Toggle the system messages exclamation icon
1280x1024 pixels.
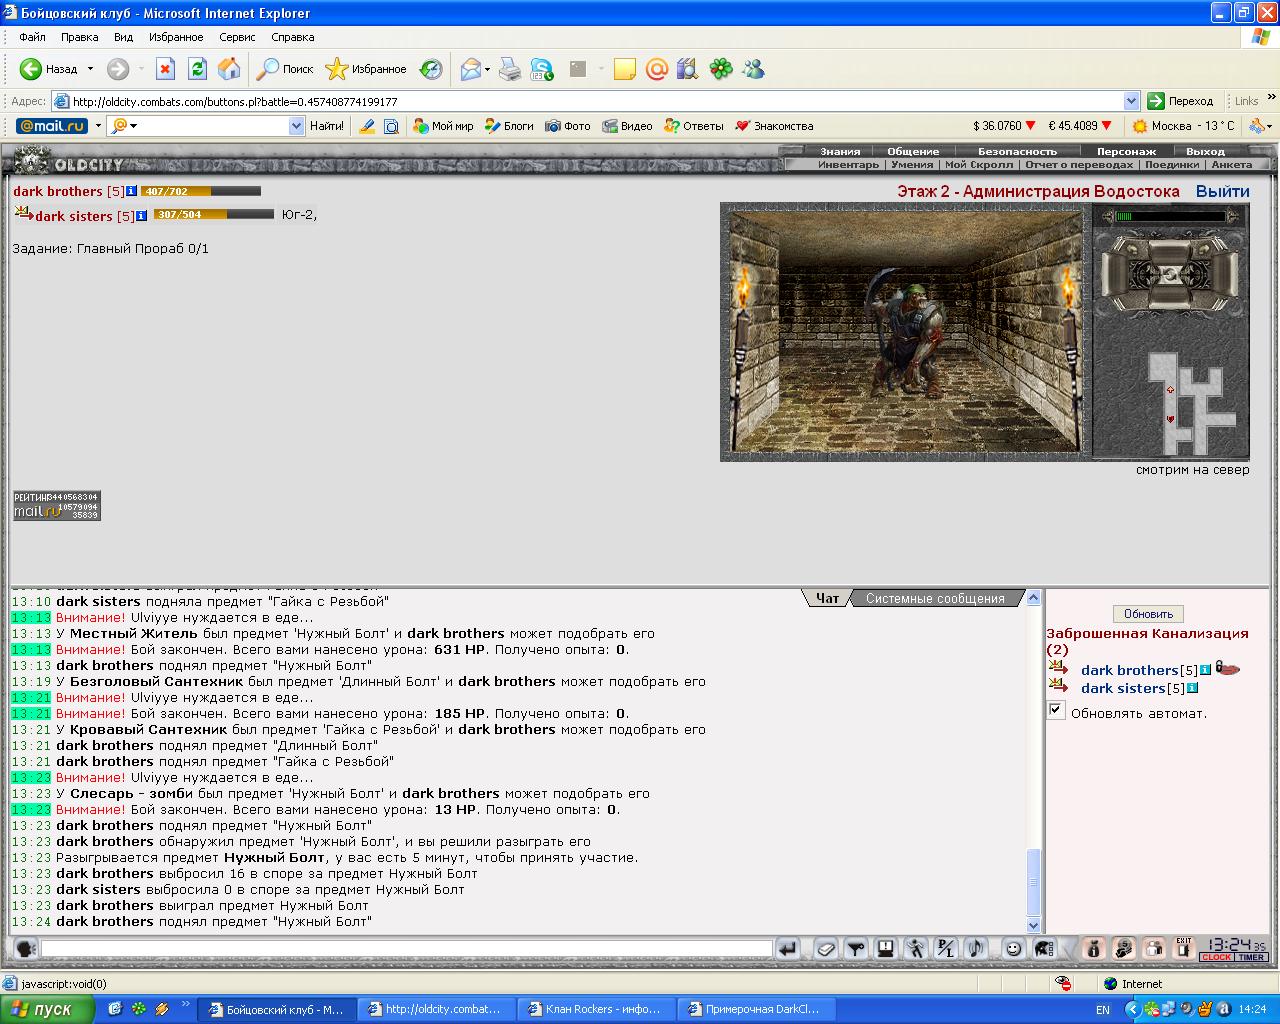(x=886, y=949)
